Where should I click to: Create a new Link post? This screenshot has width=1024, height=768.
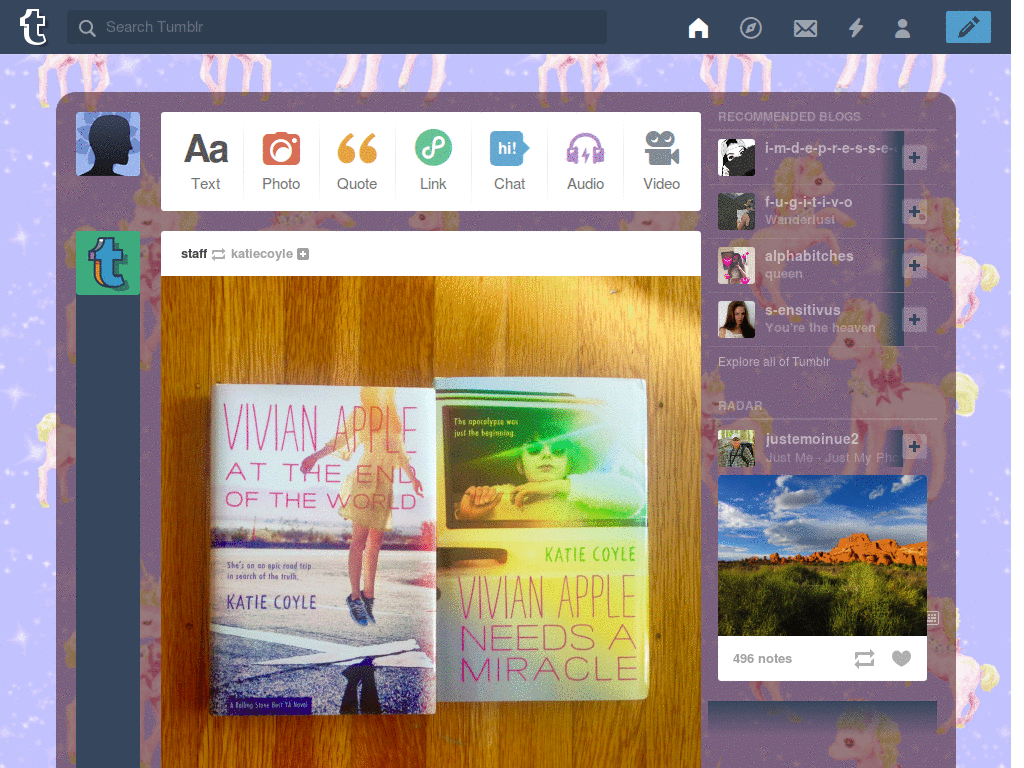coord(433,161)
